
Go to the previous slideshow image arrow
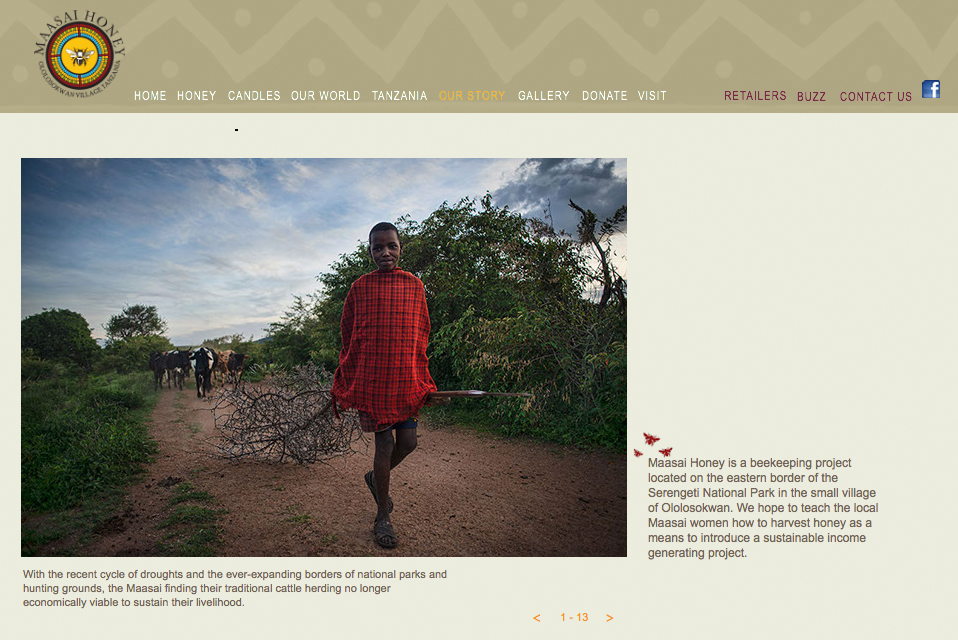(x=536, y=618)
